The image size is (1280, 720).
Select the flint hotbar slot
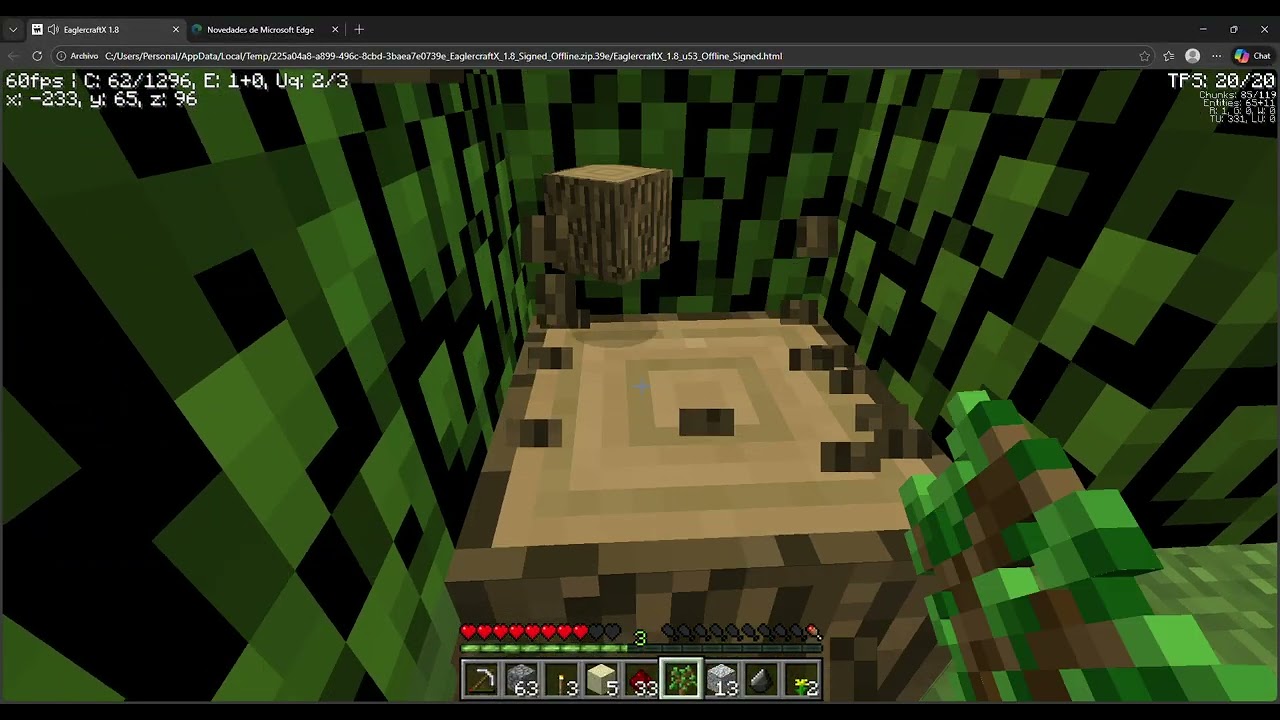[761, 679]
